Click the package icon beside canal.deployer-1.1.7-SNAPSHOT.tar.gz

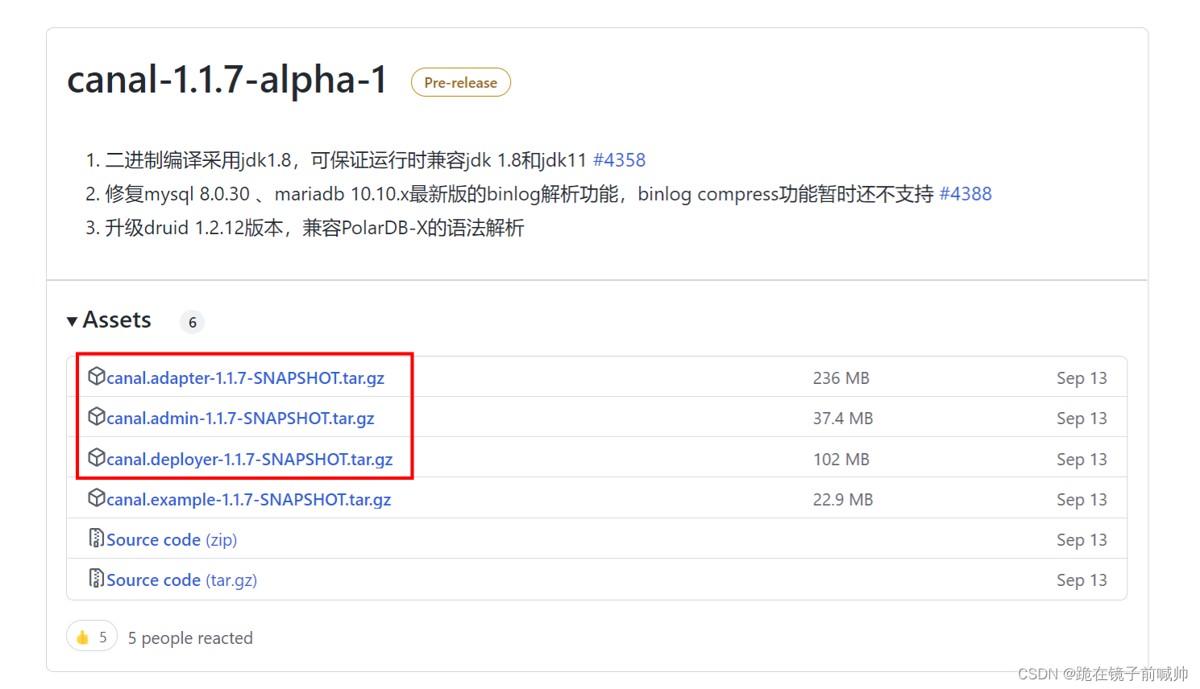tap(96, 458)
